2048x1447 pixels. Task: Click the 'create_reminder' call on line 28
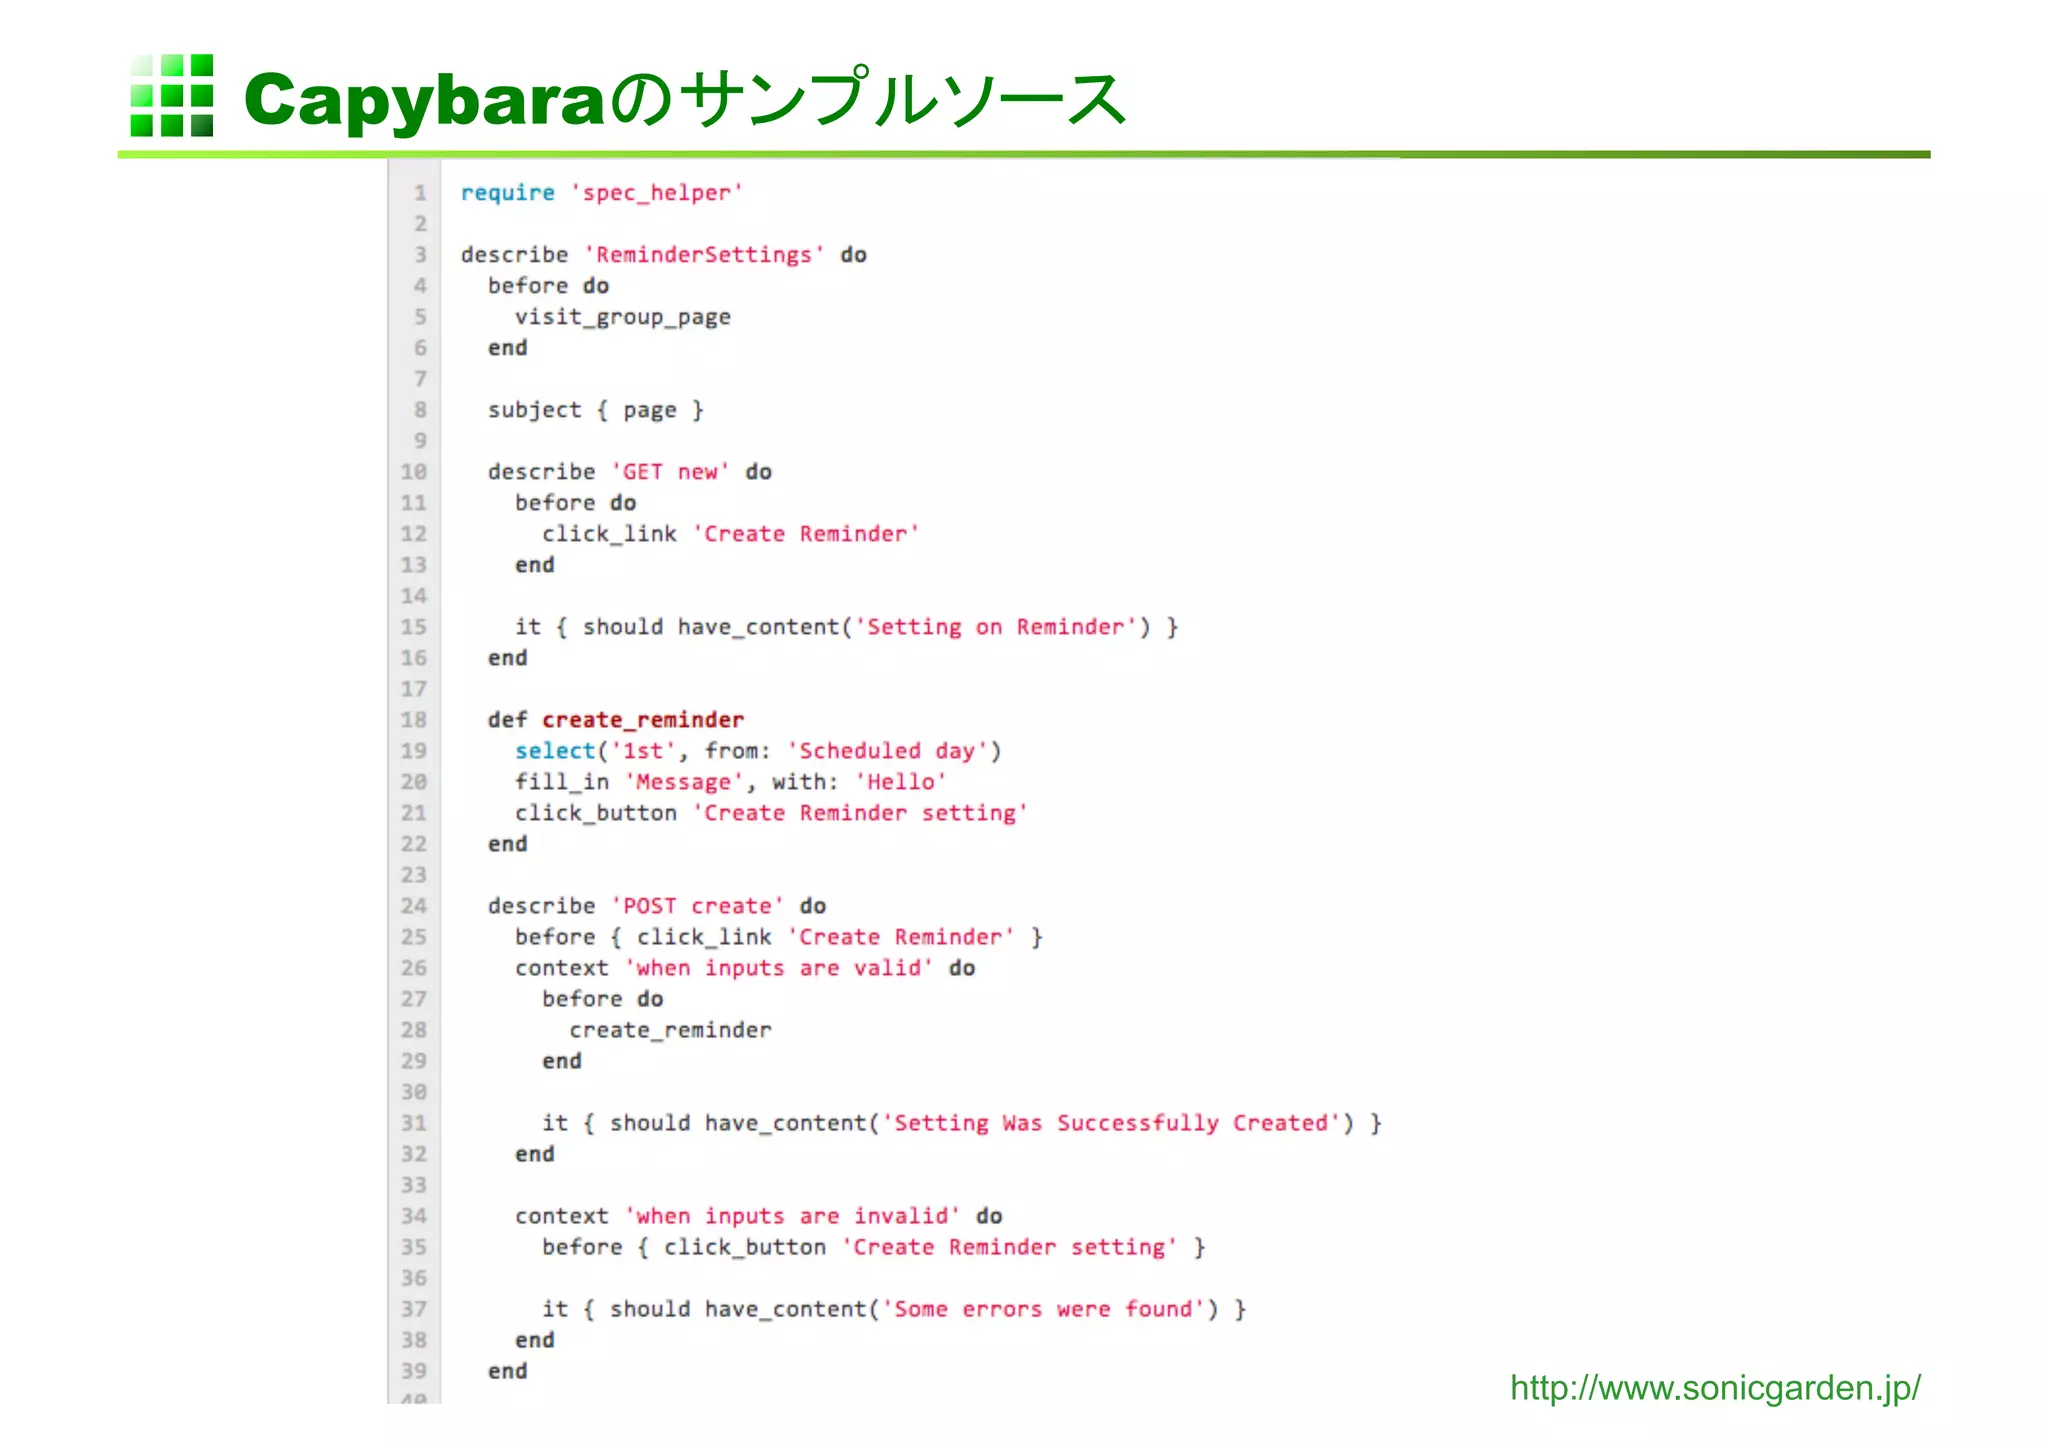(670, 1030)
